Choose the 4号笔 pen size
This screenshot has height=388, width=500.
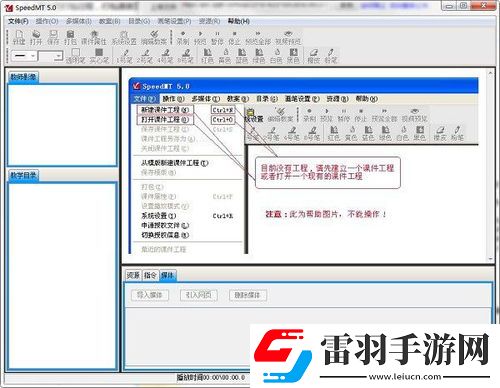pos(165,56)
